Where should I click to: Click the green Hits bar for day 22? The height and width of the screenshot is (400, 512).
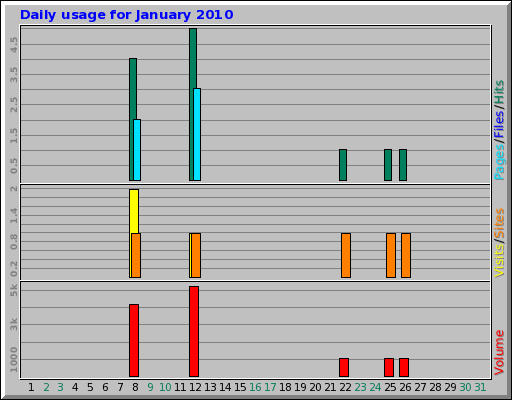(x=343, y=165)
